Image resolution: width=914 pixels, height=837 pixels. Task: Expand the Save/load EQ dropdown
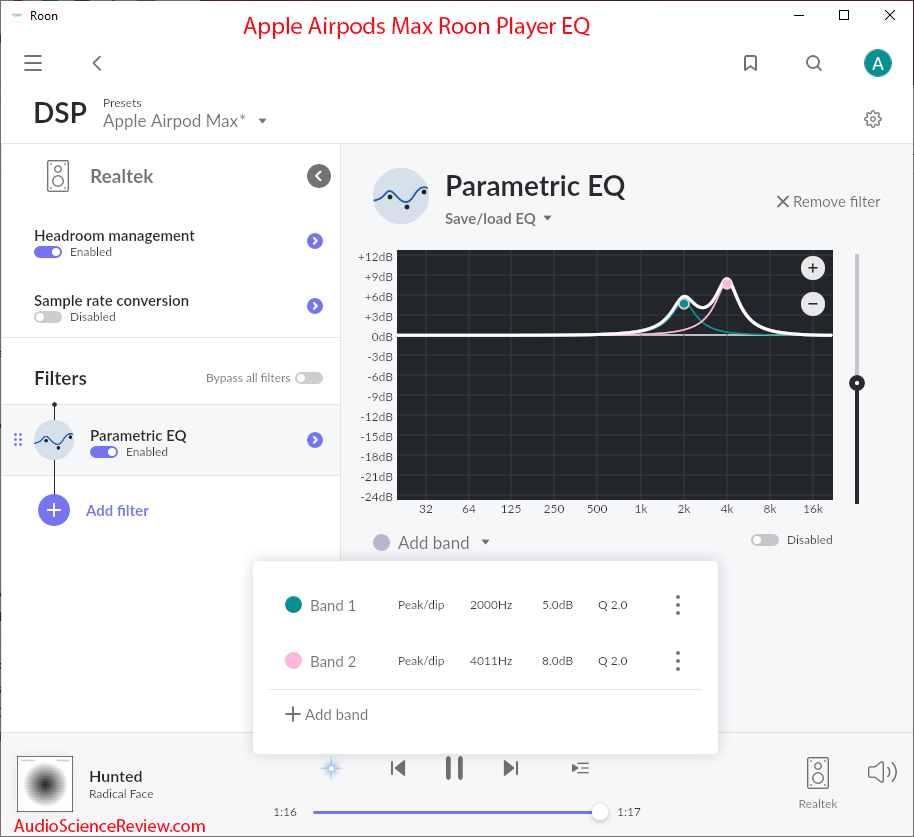click(x=498, y=219)
